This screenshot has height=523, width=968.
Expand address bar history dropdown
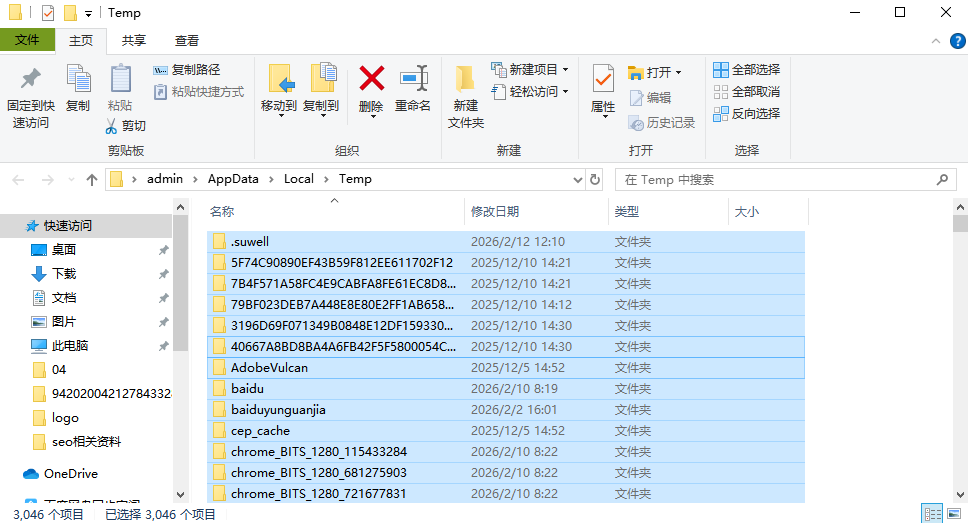(578, 180)
